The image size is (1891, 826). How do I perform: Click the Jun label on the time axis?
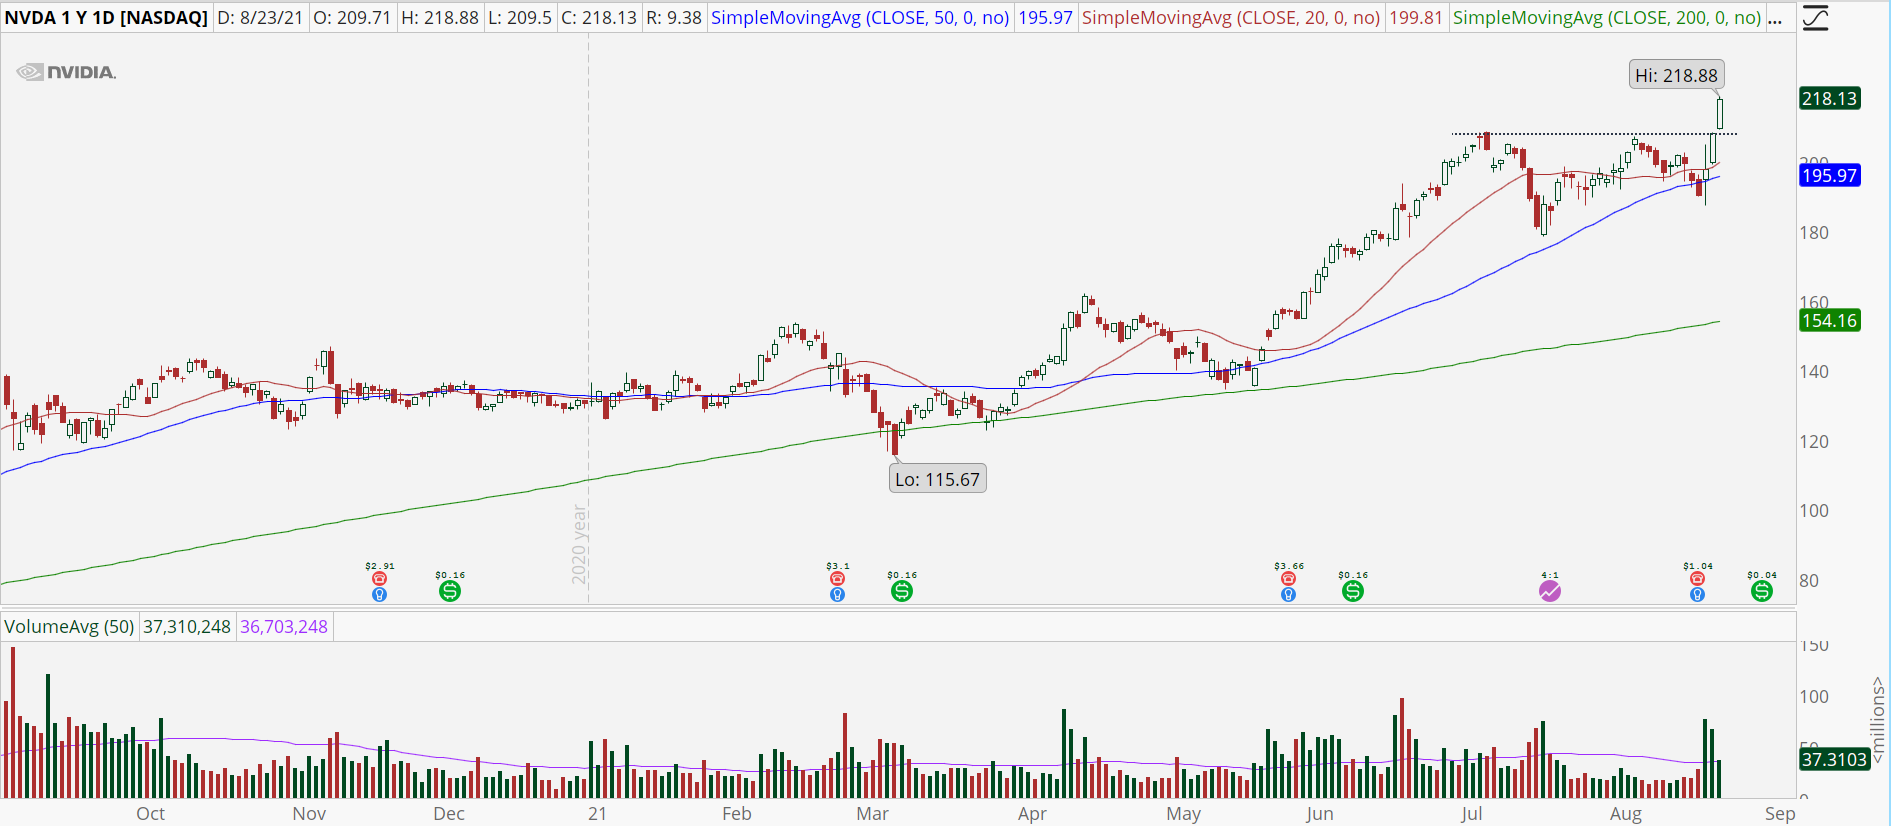1319,813
